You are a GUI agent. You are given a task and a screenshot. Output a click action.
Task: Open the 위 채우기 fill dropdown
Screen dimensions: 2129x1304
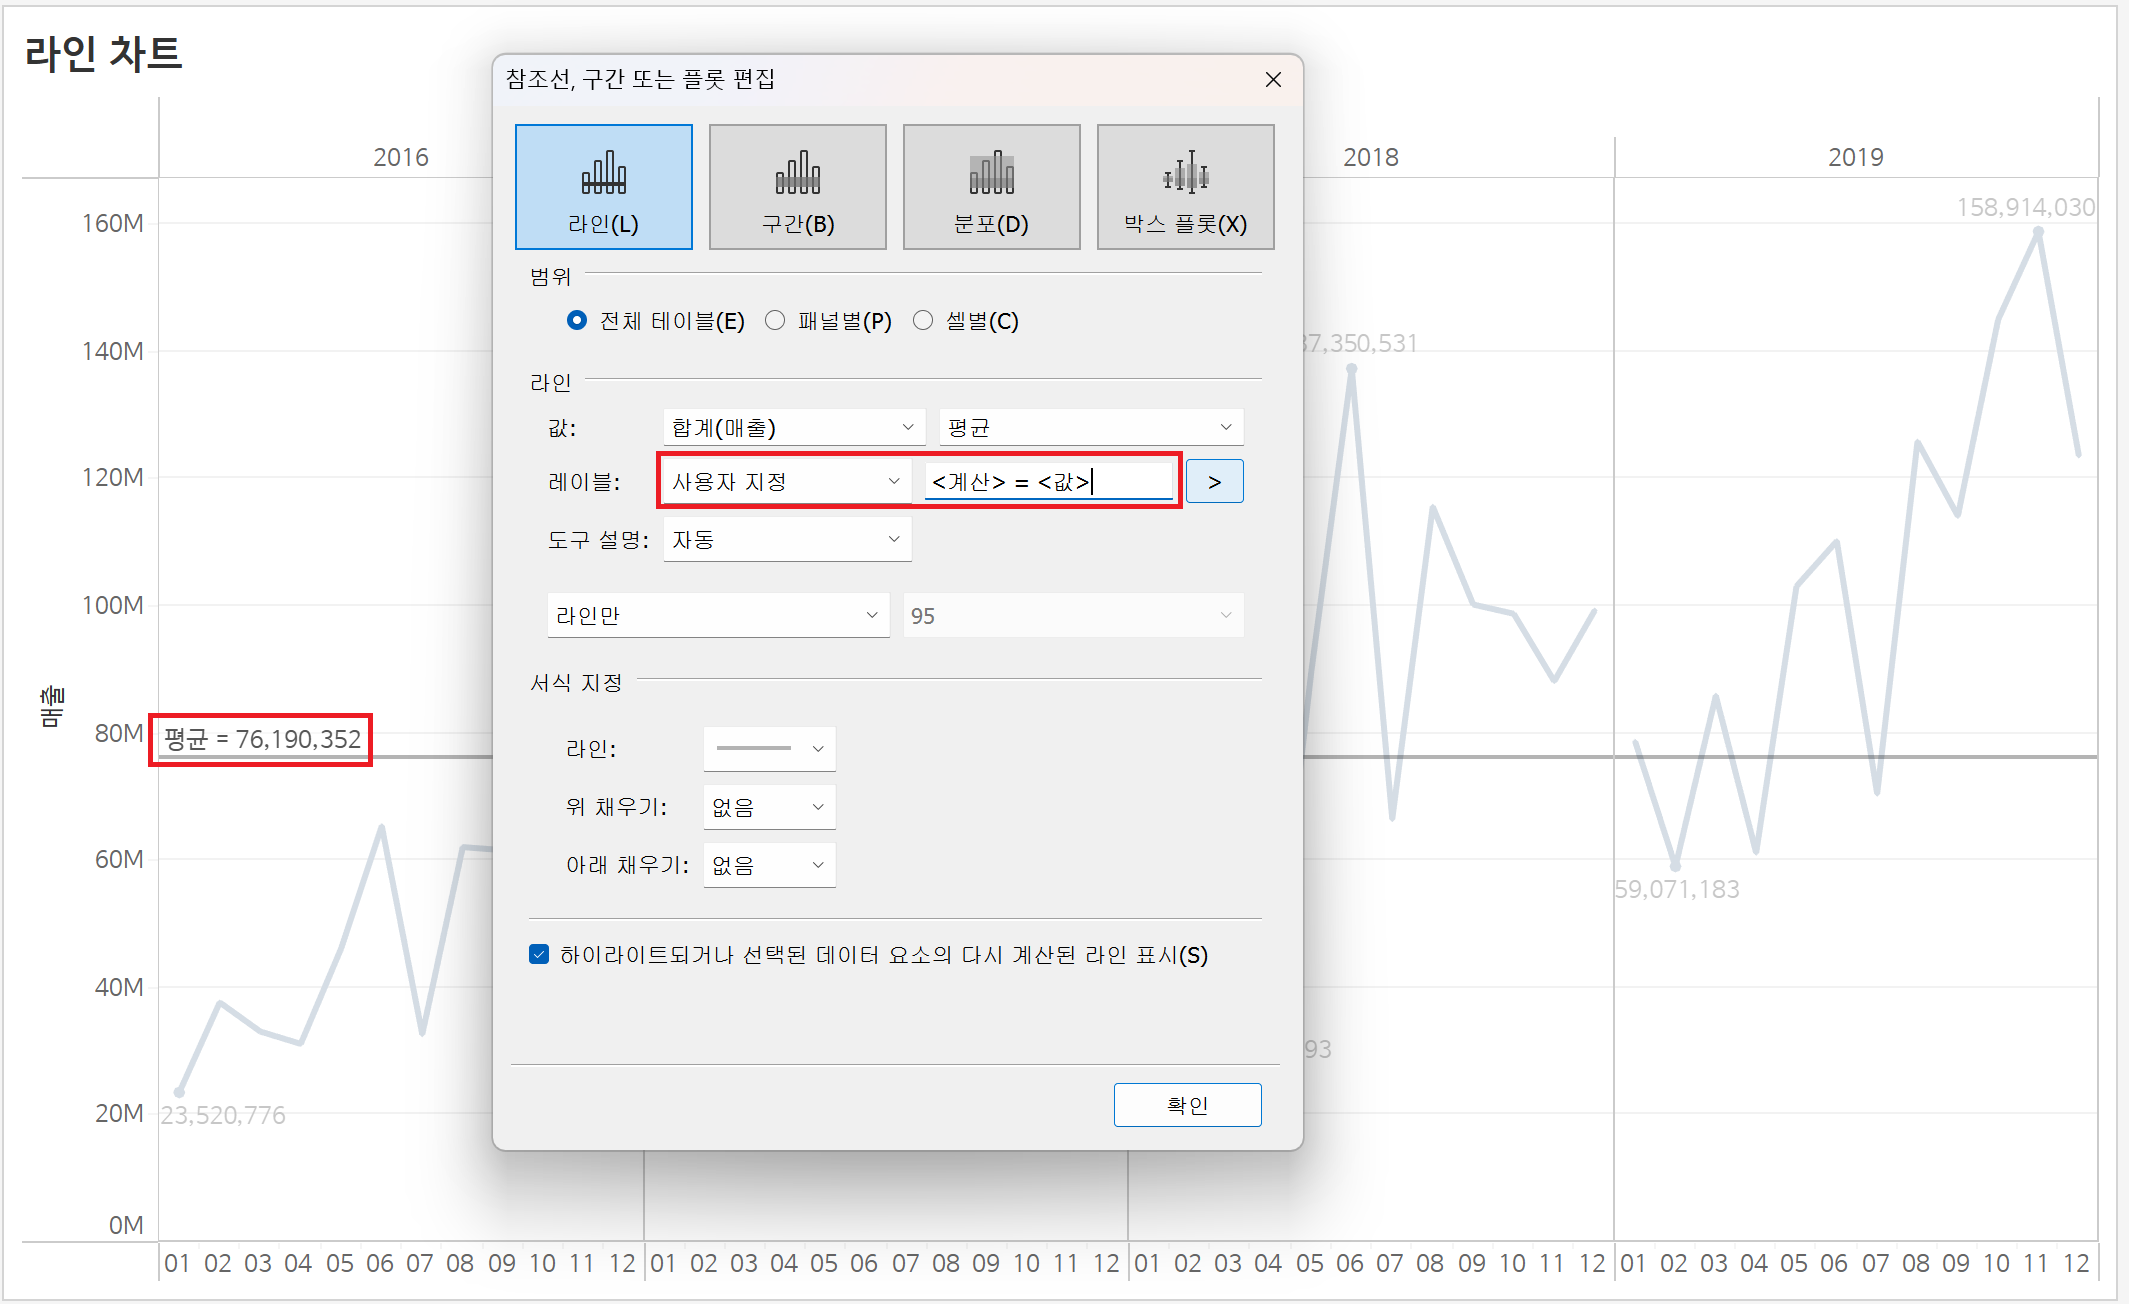[x=769, y=807]
